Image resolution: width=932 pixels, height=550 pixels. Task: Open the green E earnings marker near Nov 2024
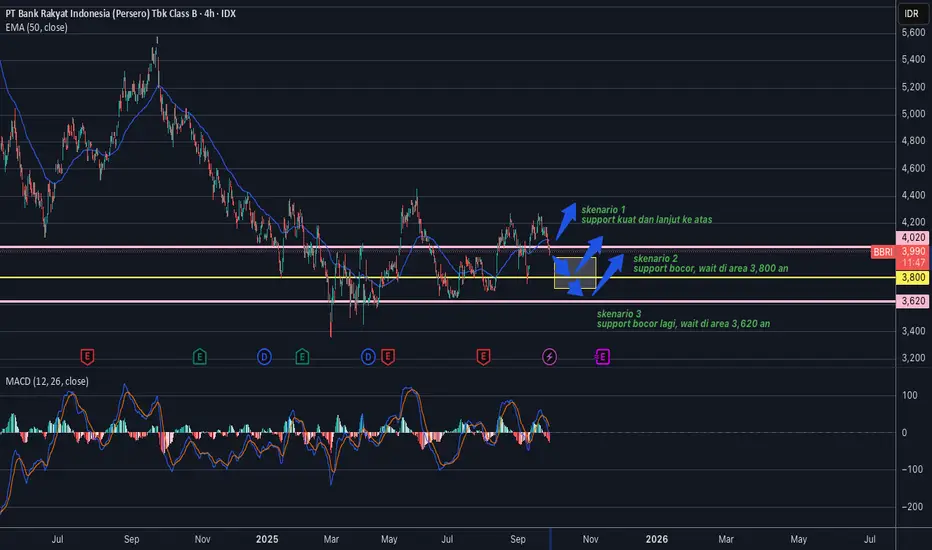point(200,357)
